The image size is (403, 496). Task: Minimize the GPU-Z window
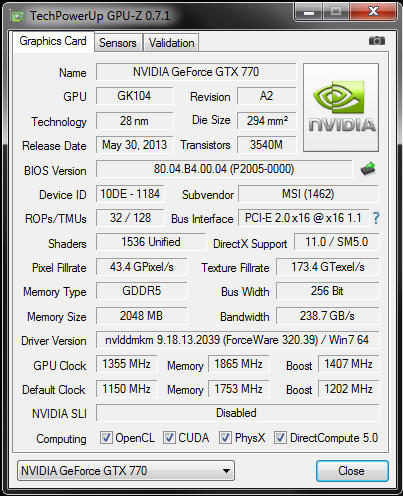click(x=309, y=12)
